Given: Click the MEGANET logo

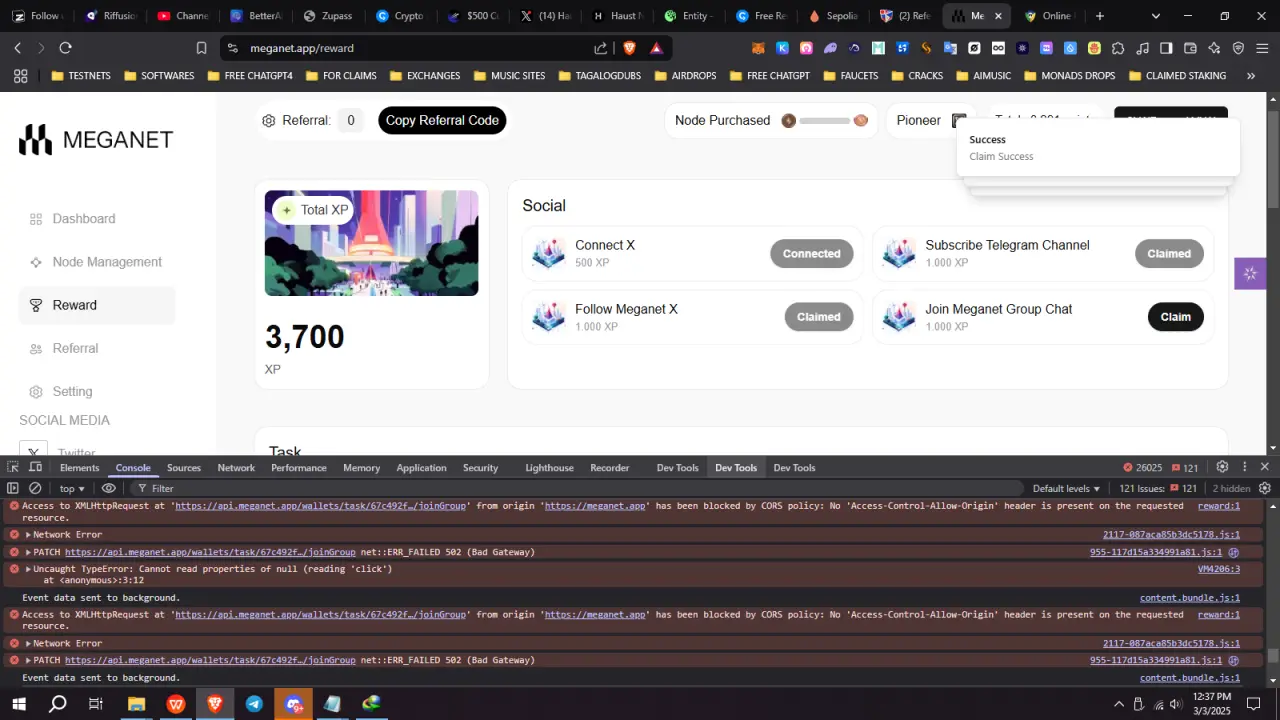Looking at the screenshot, I should point(96,140).
